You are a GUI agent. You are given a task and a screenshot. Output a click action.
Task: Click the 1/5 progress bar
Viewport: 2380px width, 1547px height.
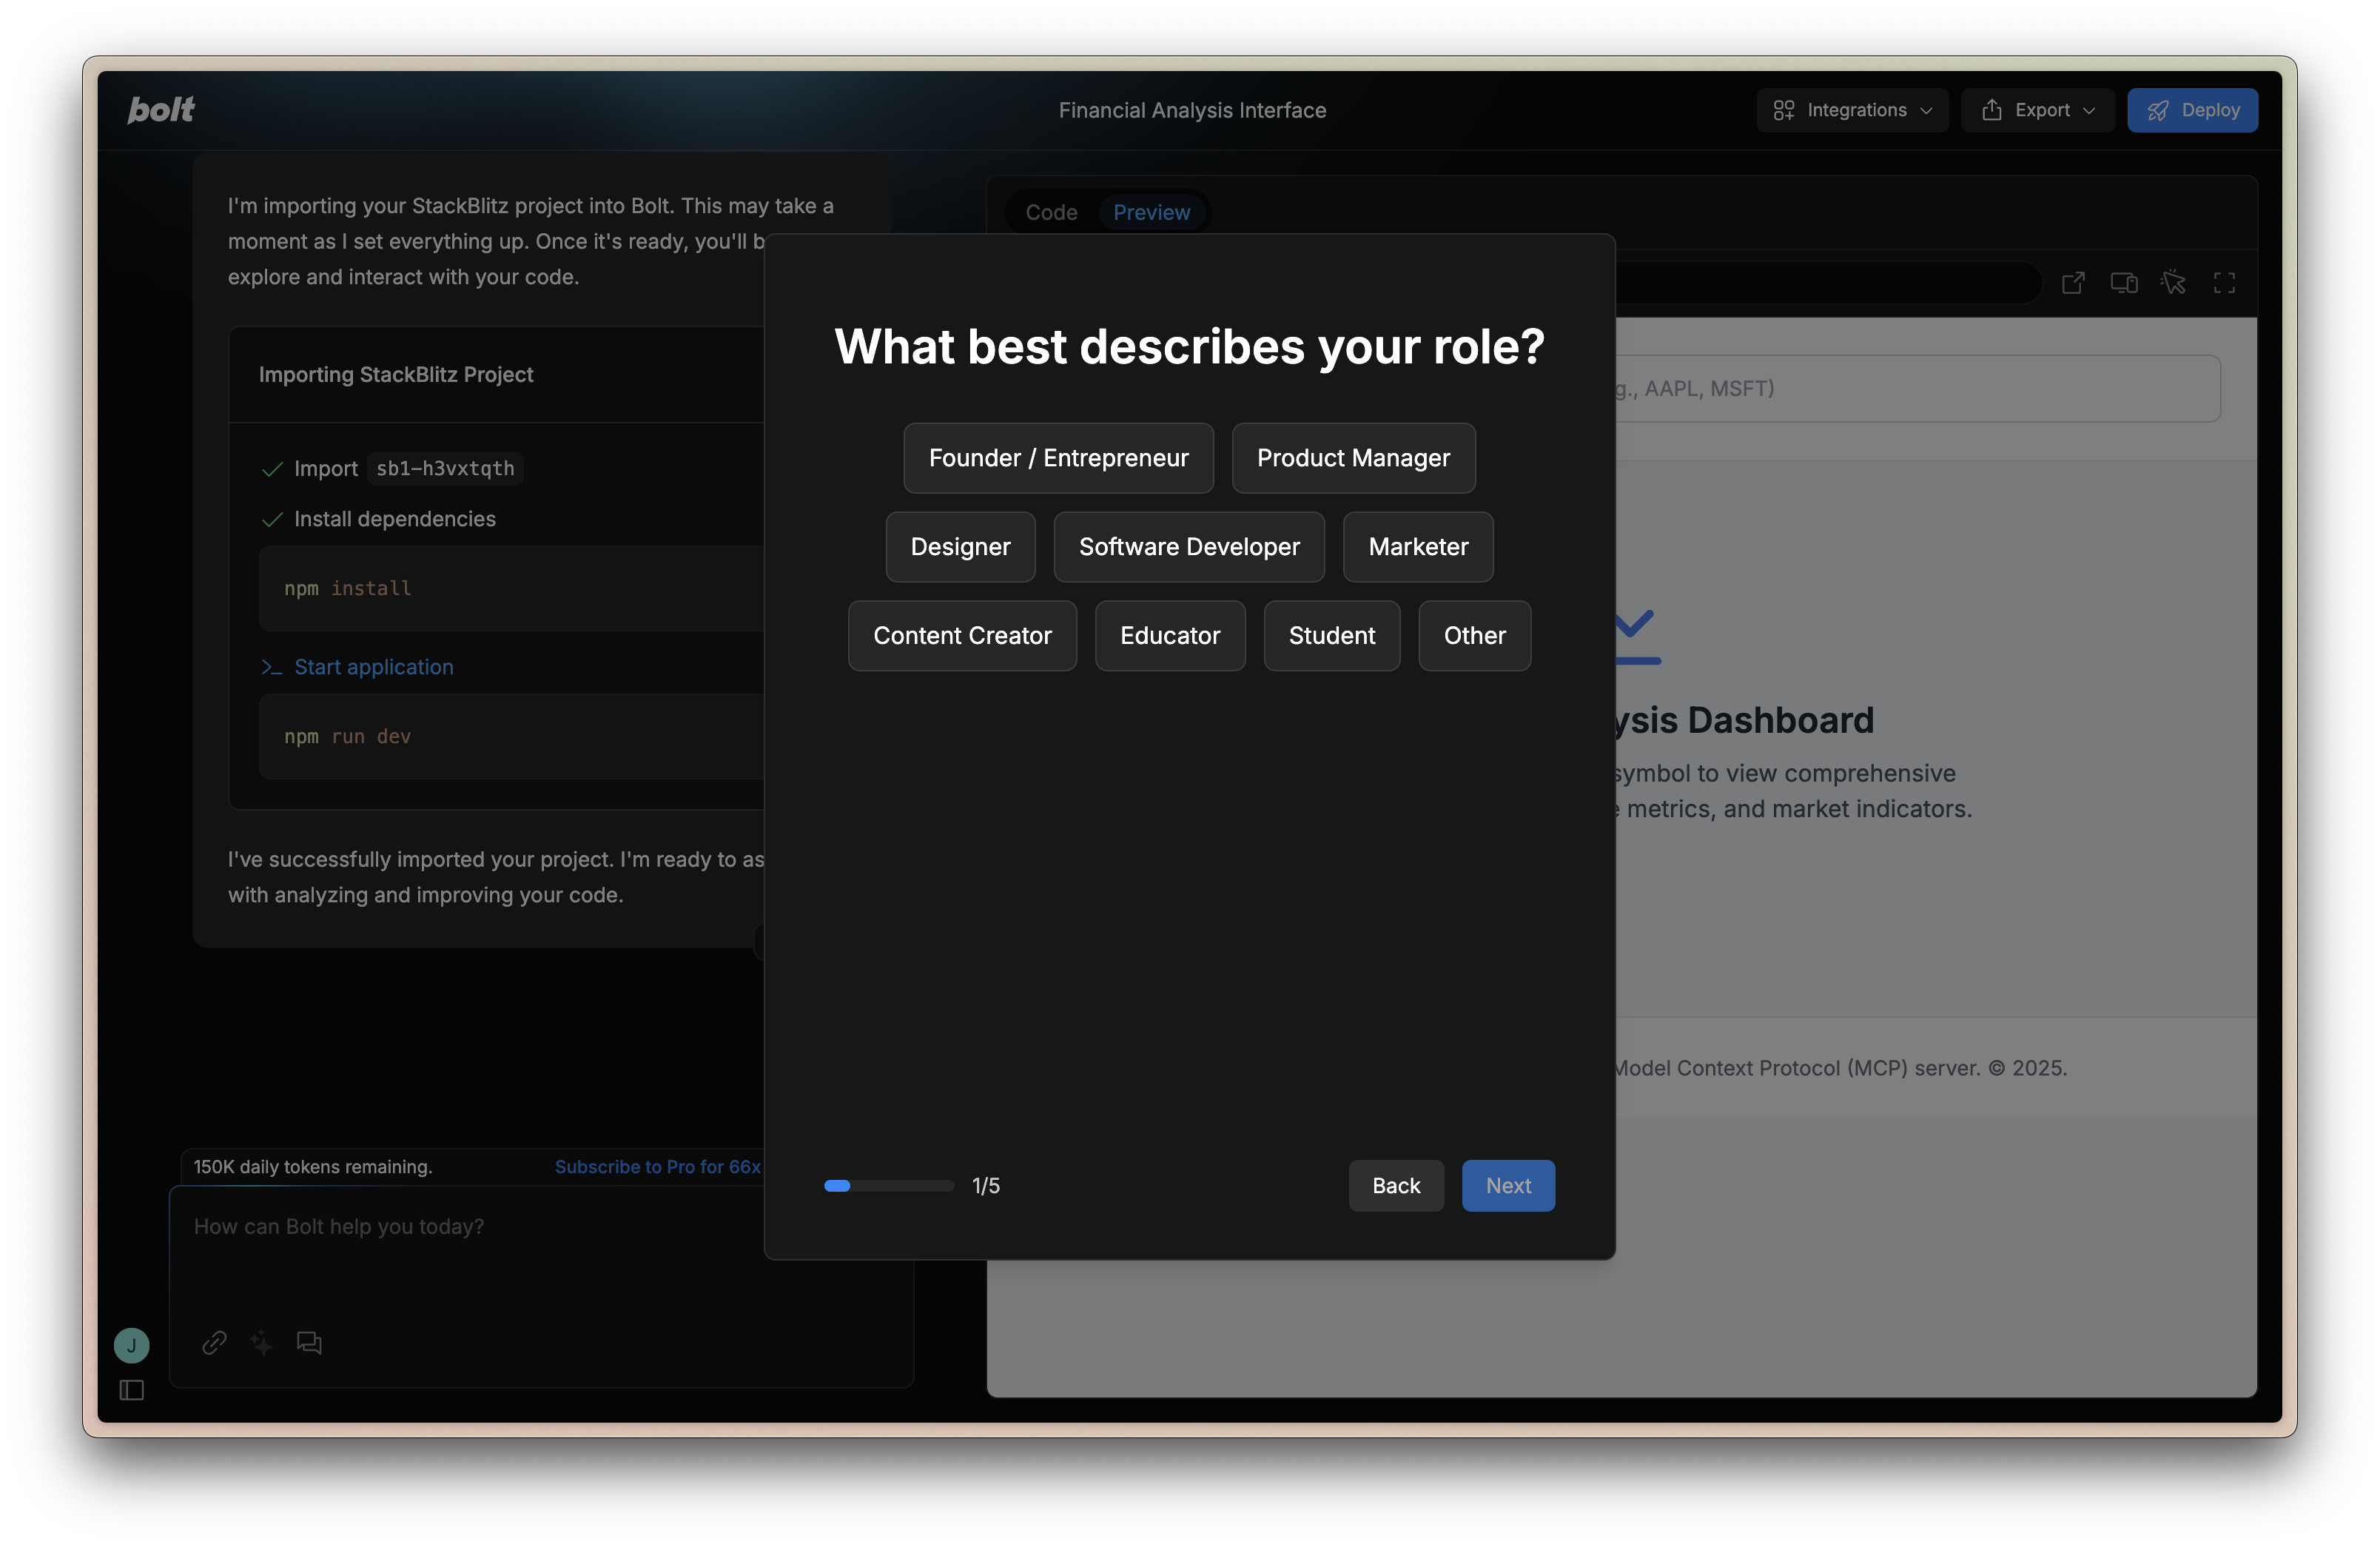(x=888, y=1186)
